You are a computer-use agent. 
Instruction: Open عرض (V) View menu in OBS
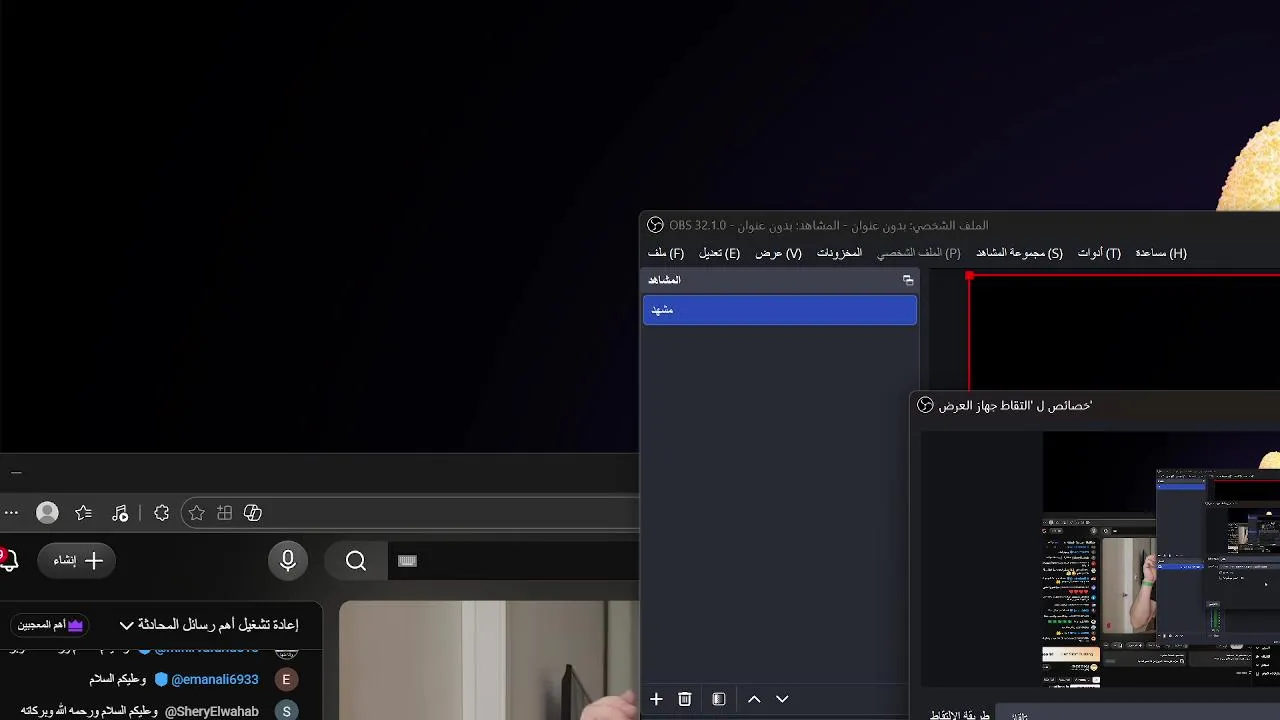pos(778,253)
